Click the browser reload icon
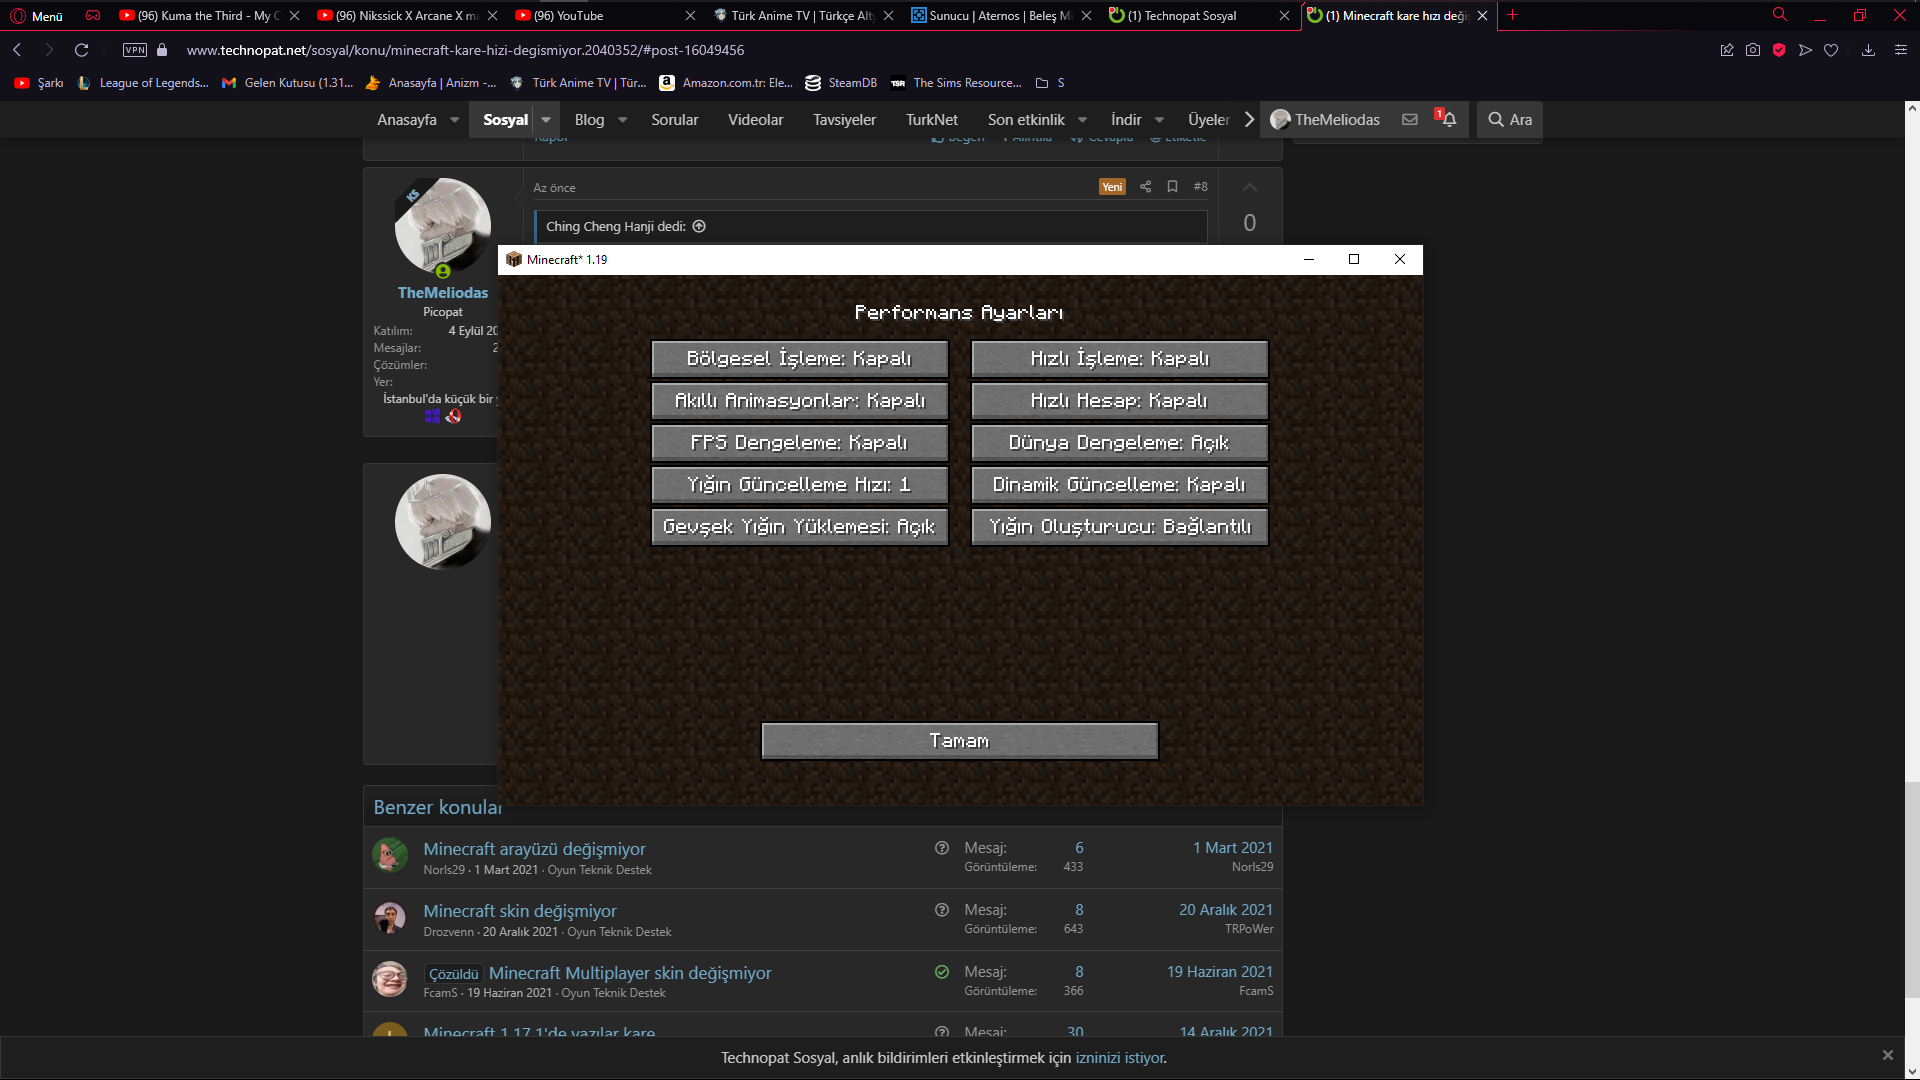Image resolution: width=1920 pixels, height=1080 pixels. (82, 50)
